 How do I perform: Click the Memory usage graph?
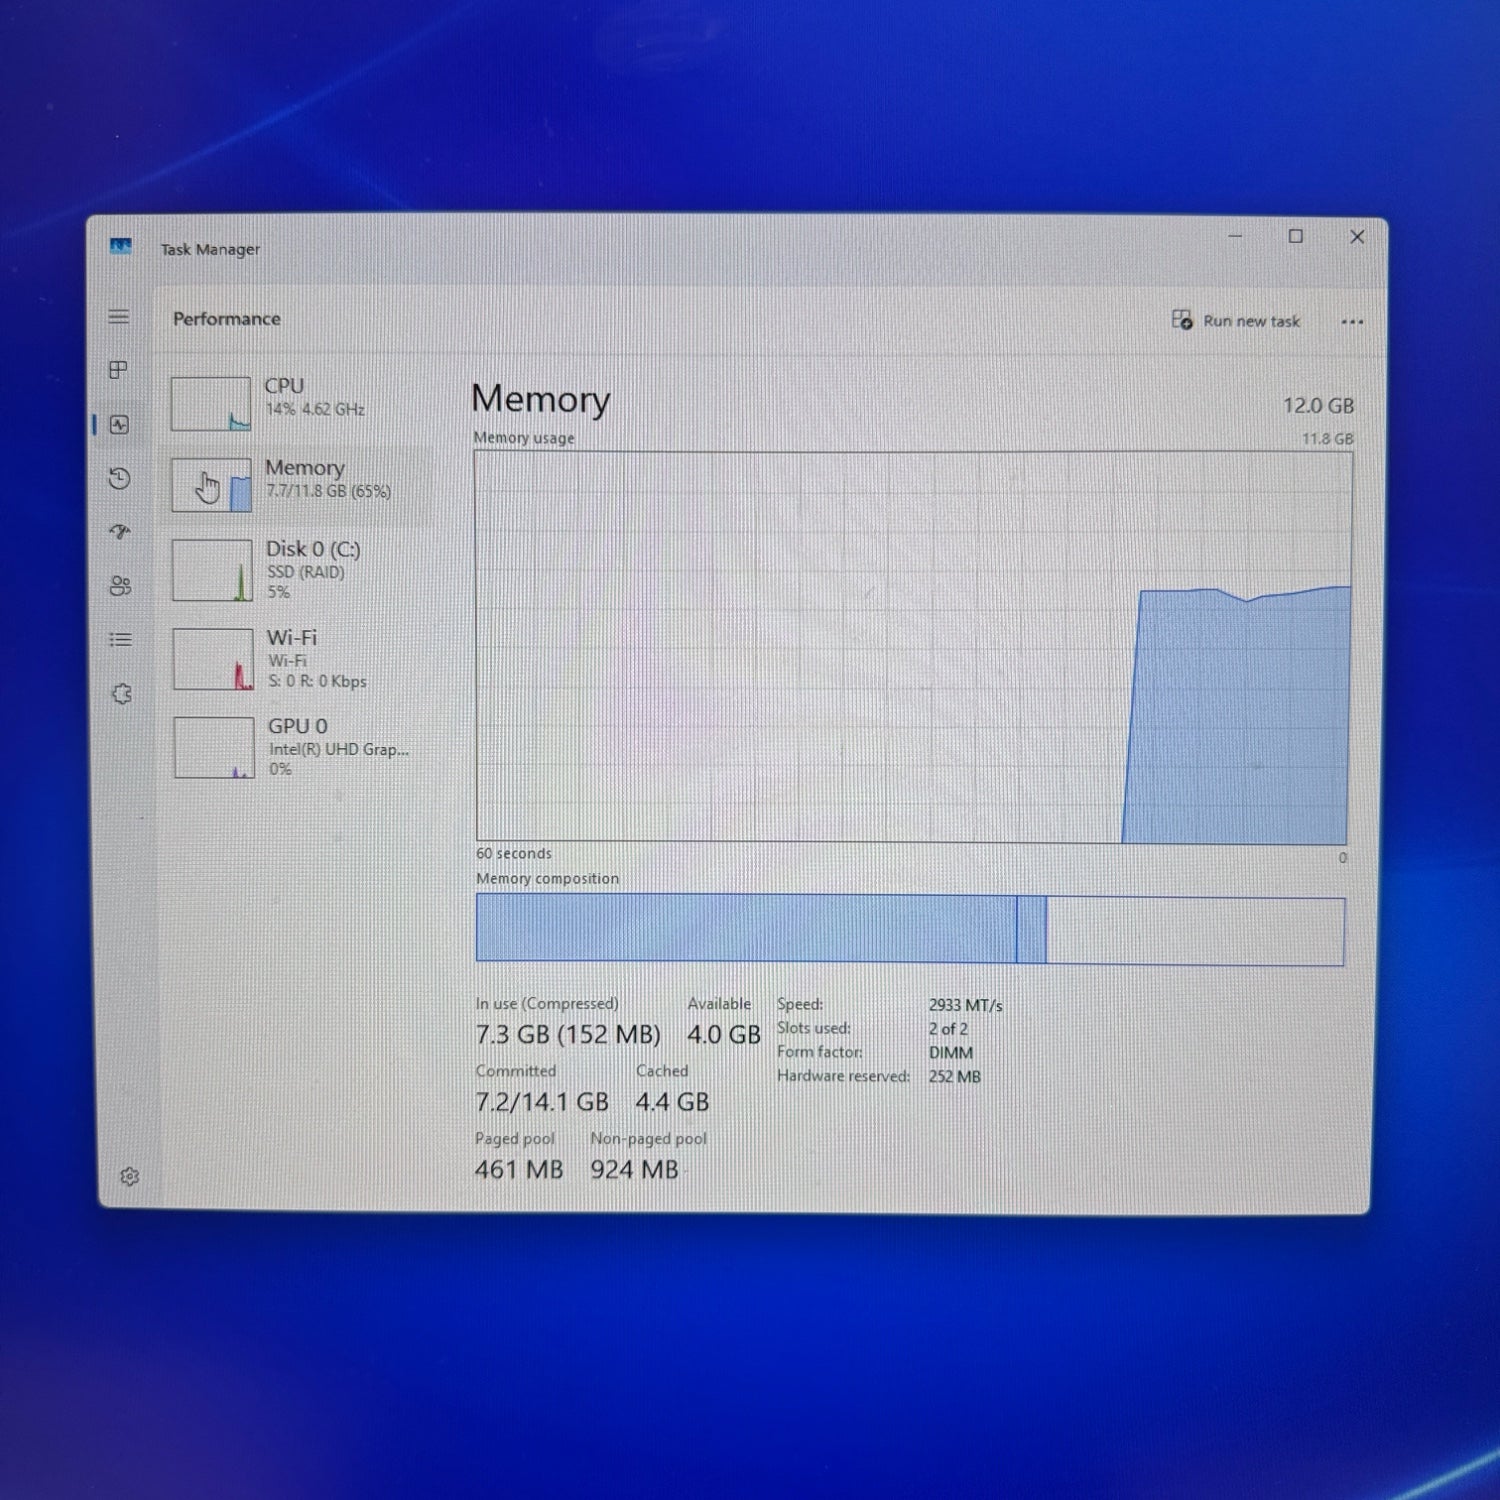coord(912,647)
